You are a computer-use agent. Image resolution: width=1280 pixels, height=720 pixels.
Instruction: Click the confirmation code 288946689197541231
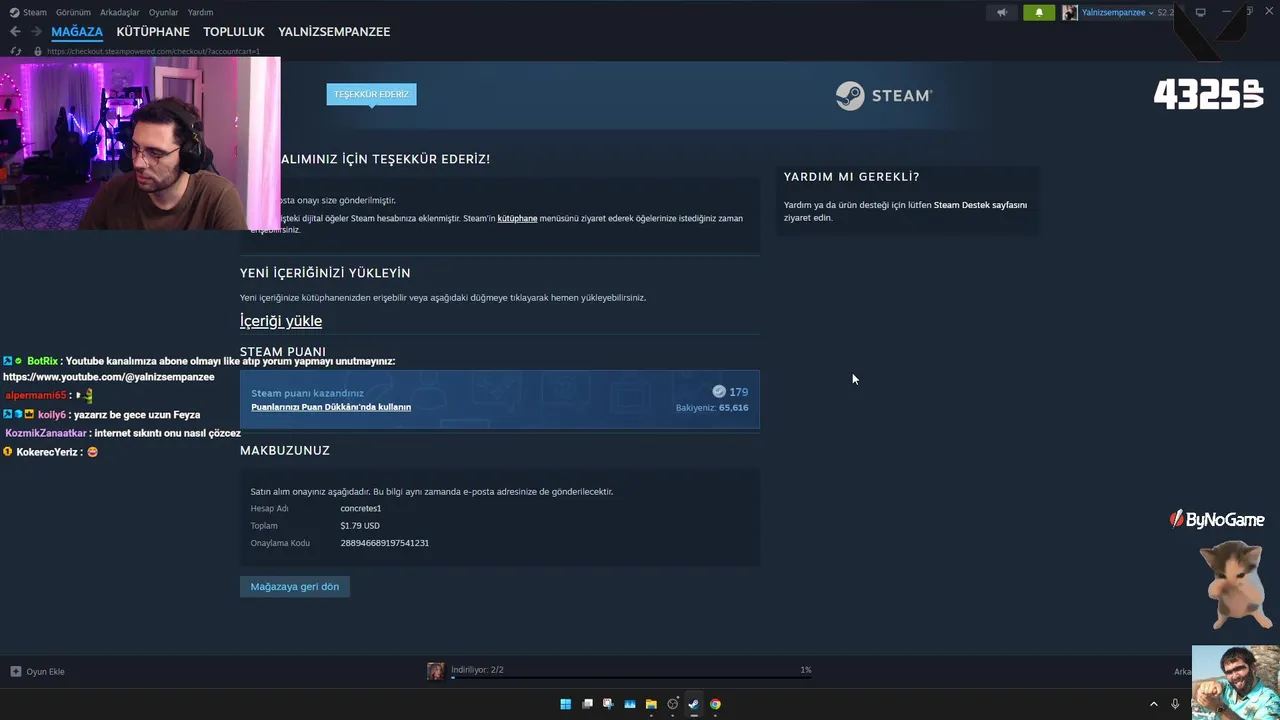(x=385, y=543)
